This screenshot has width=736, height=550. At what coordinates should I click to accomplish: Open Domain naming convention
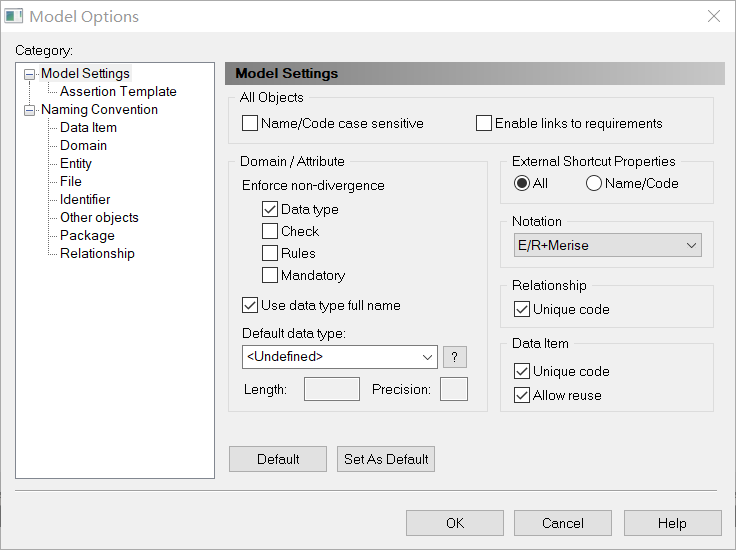(84, 145)
